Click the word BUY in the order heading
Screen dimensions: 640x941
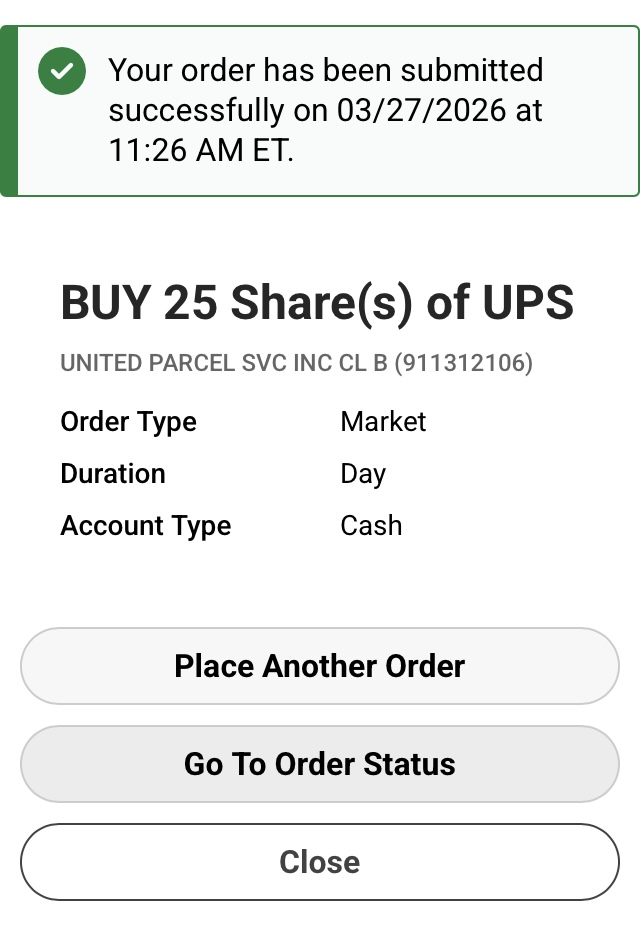click(105, 303)
